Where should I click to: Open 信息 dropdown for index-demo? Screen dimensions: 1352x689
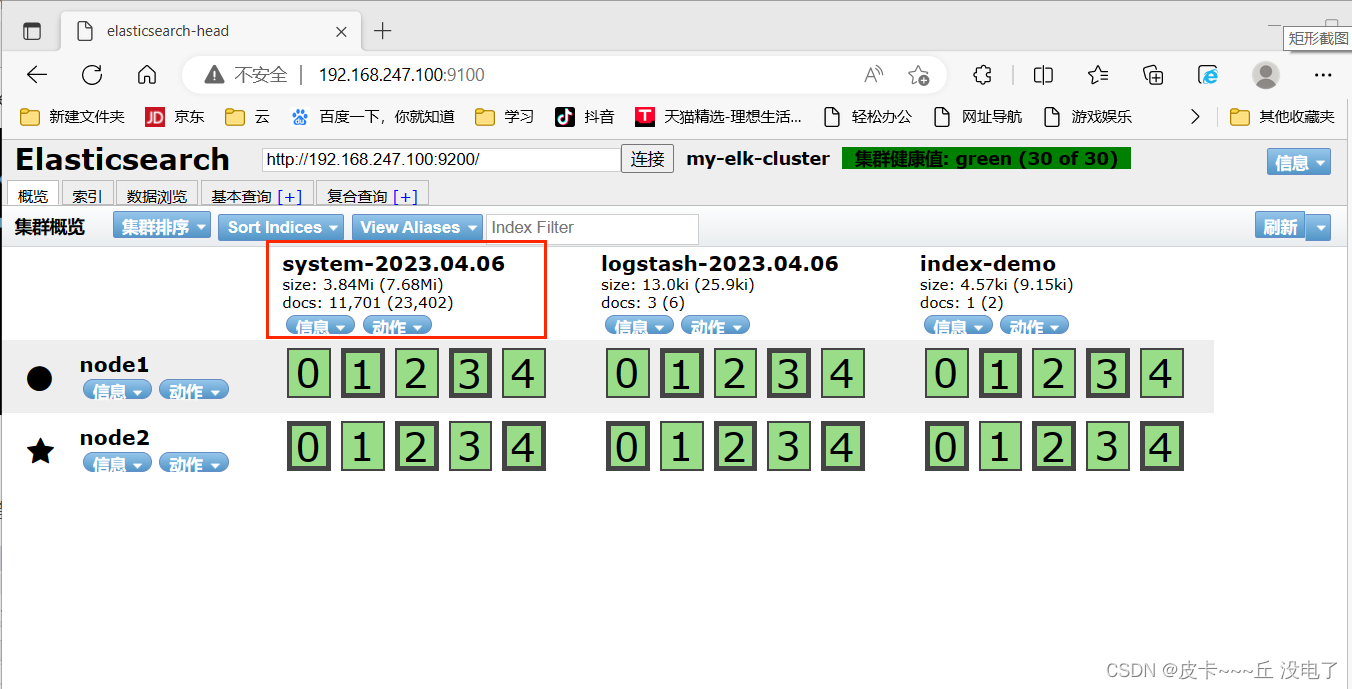point(958,326)
